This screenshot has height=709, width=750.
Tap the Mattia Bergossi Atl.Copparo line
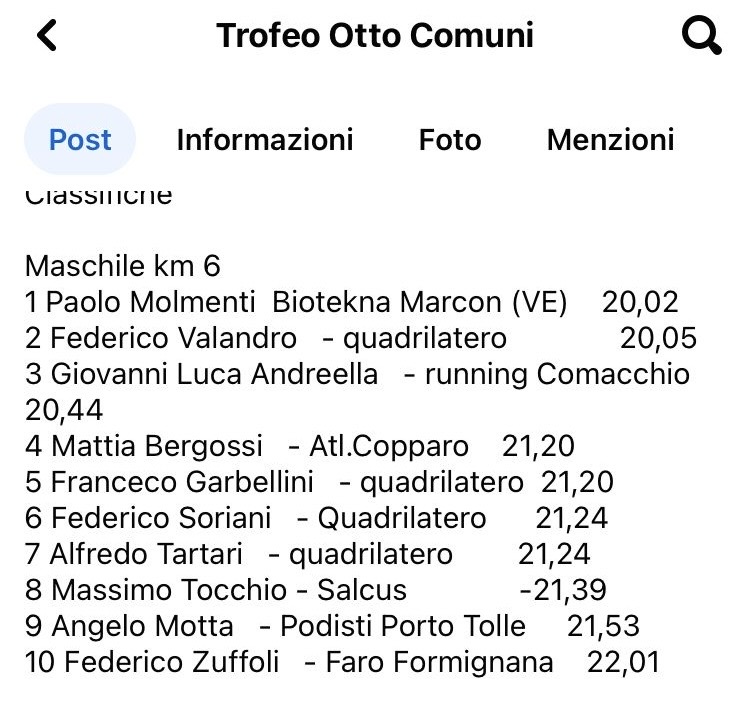pyautogui.click(x=299, y=446)
